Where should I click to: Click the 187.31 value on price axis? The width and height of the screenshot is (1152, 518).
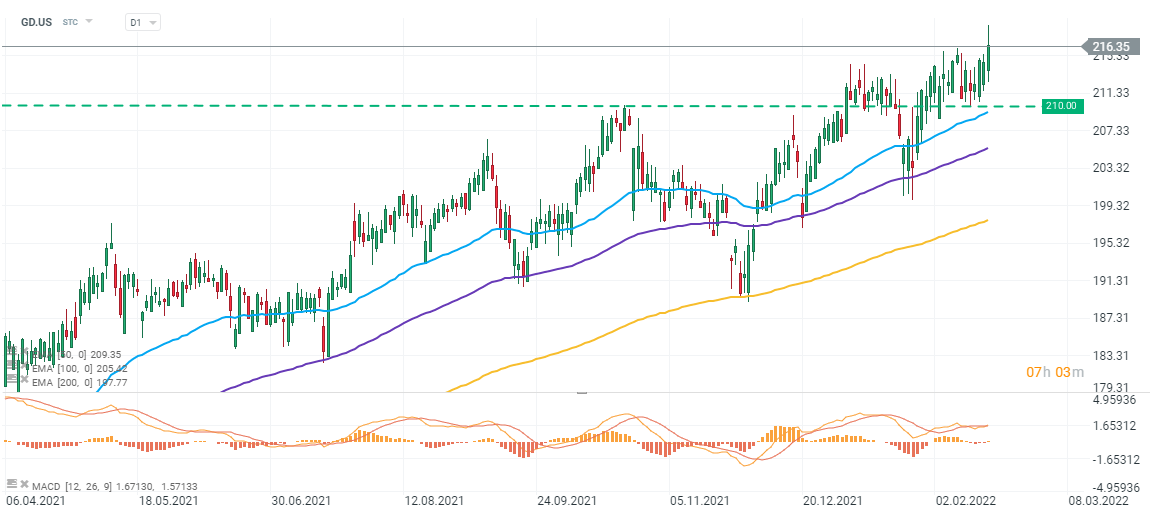click(1110, 317)
